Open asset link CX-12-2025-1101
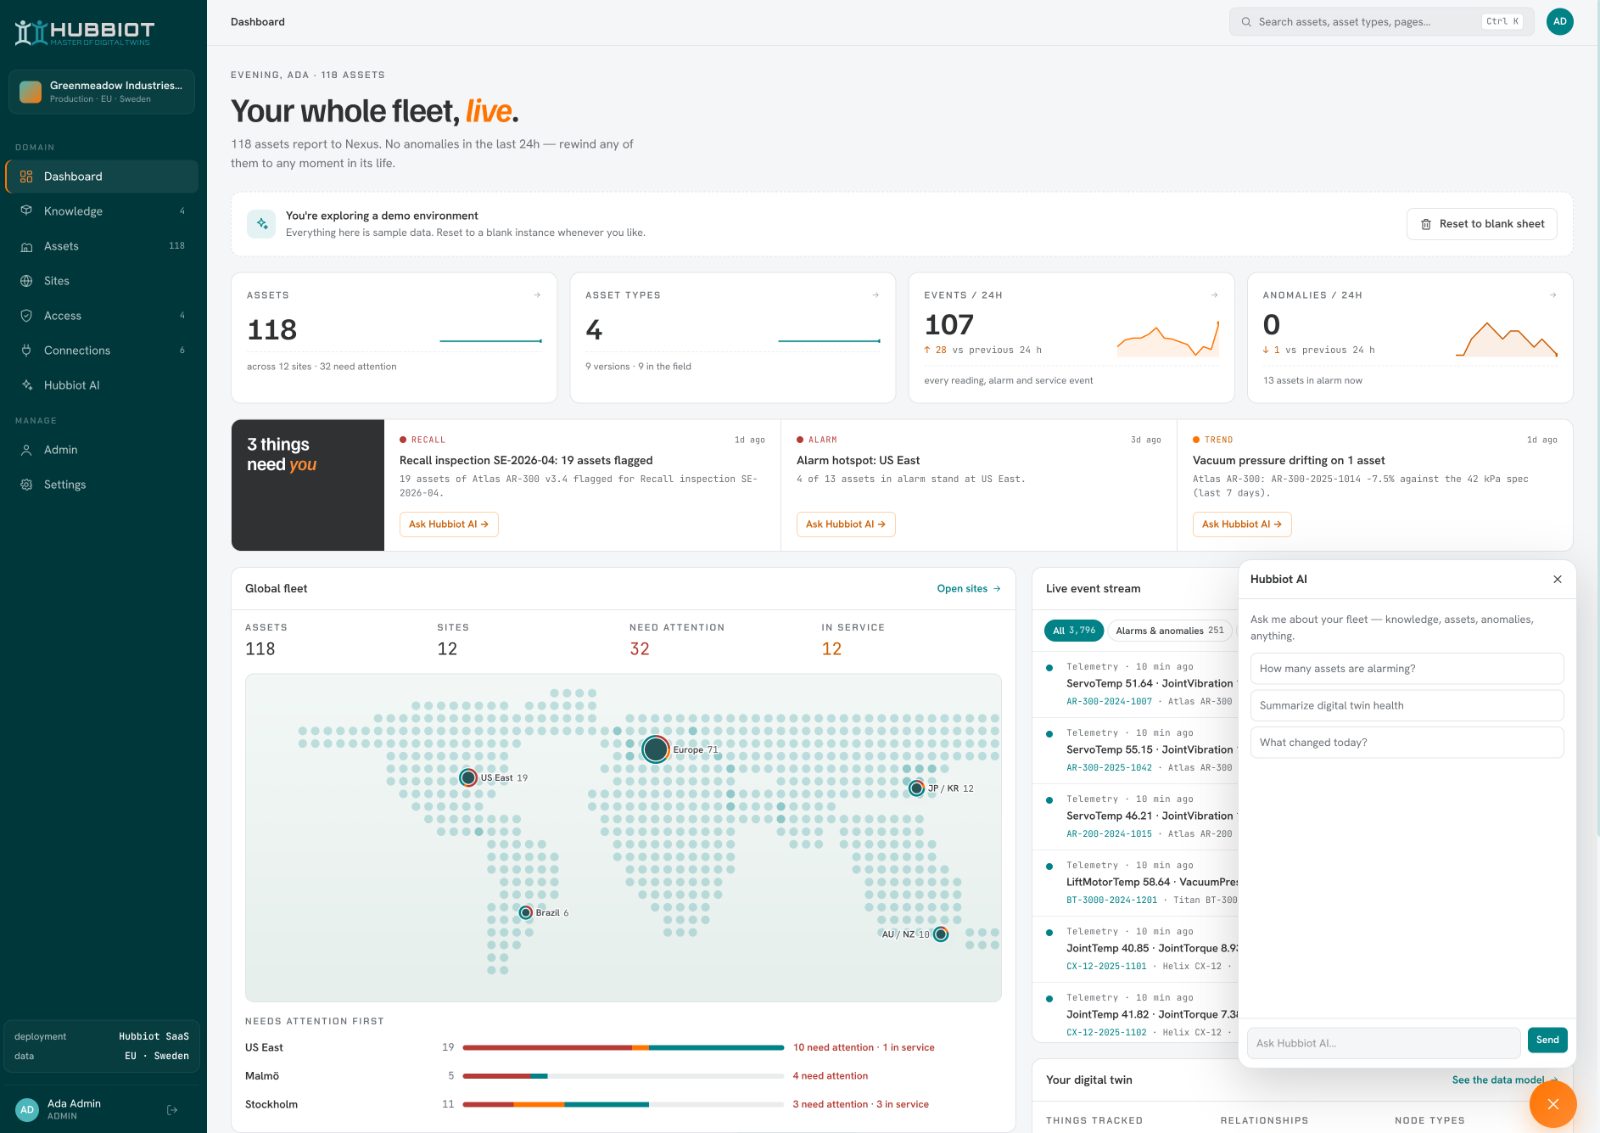 coord(1106,967)
